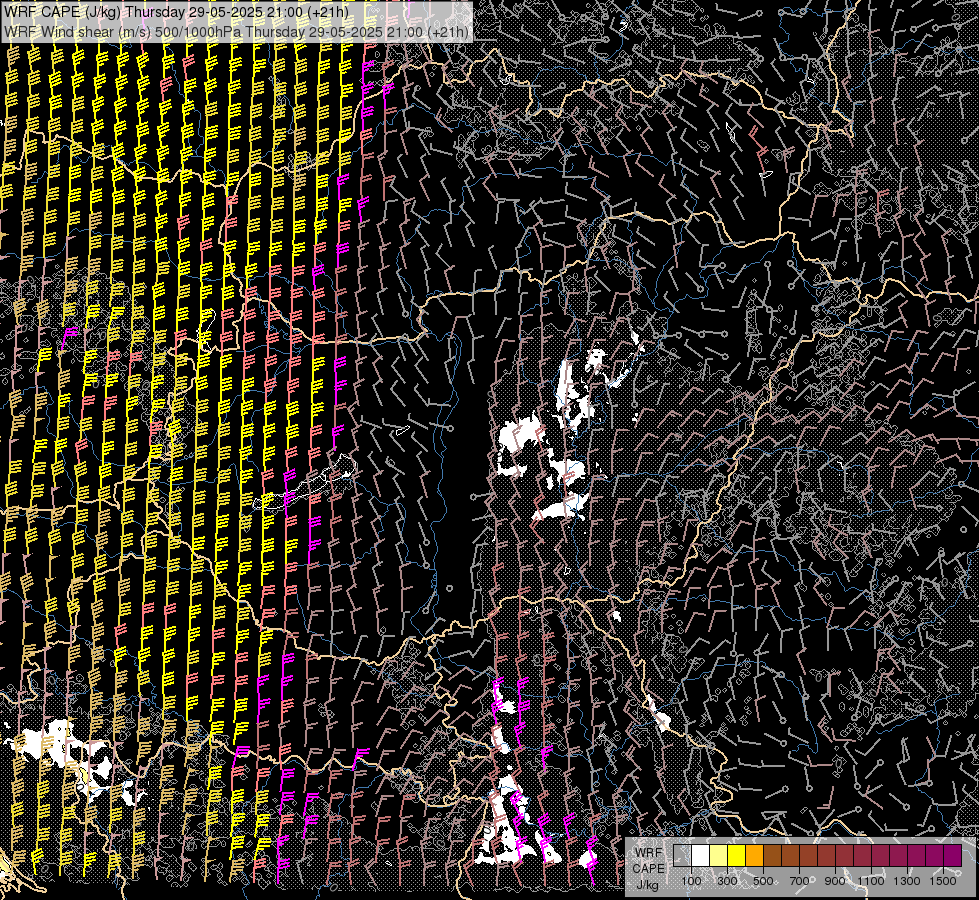Click the 700 legend tick label
Image resolution: width=979 pixels, height=900 pixels.
click(x=799, y=881)
